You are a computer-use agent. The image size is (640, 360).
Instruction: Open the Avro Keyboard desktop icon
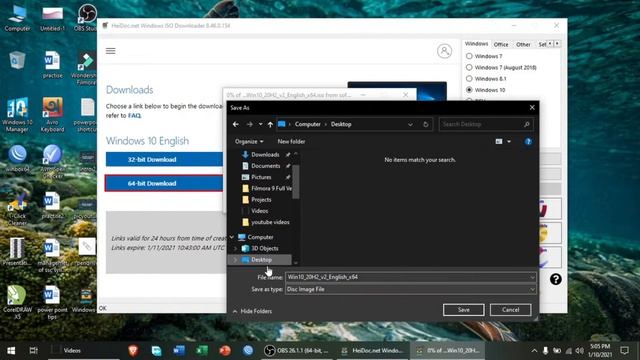[52, 114]
